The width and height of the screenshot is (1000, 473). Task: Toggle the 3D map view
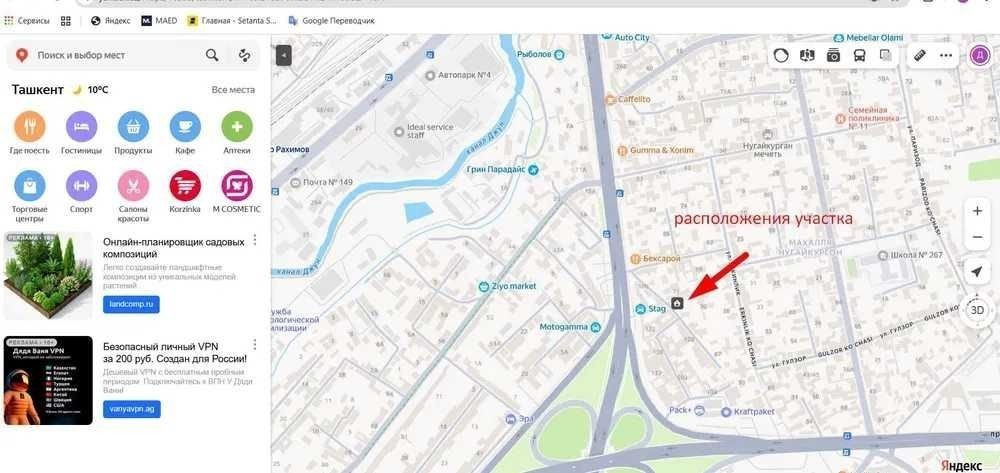(976, 310)
